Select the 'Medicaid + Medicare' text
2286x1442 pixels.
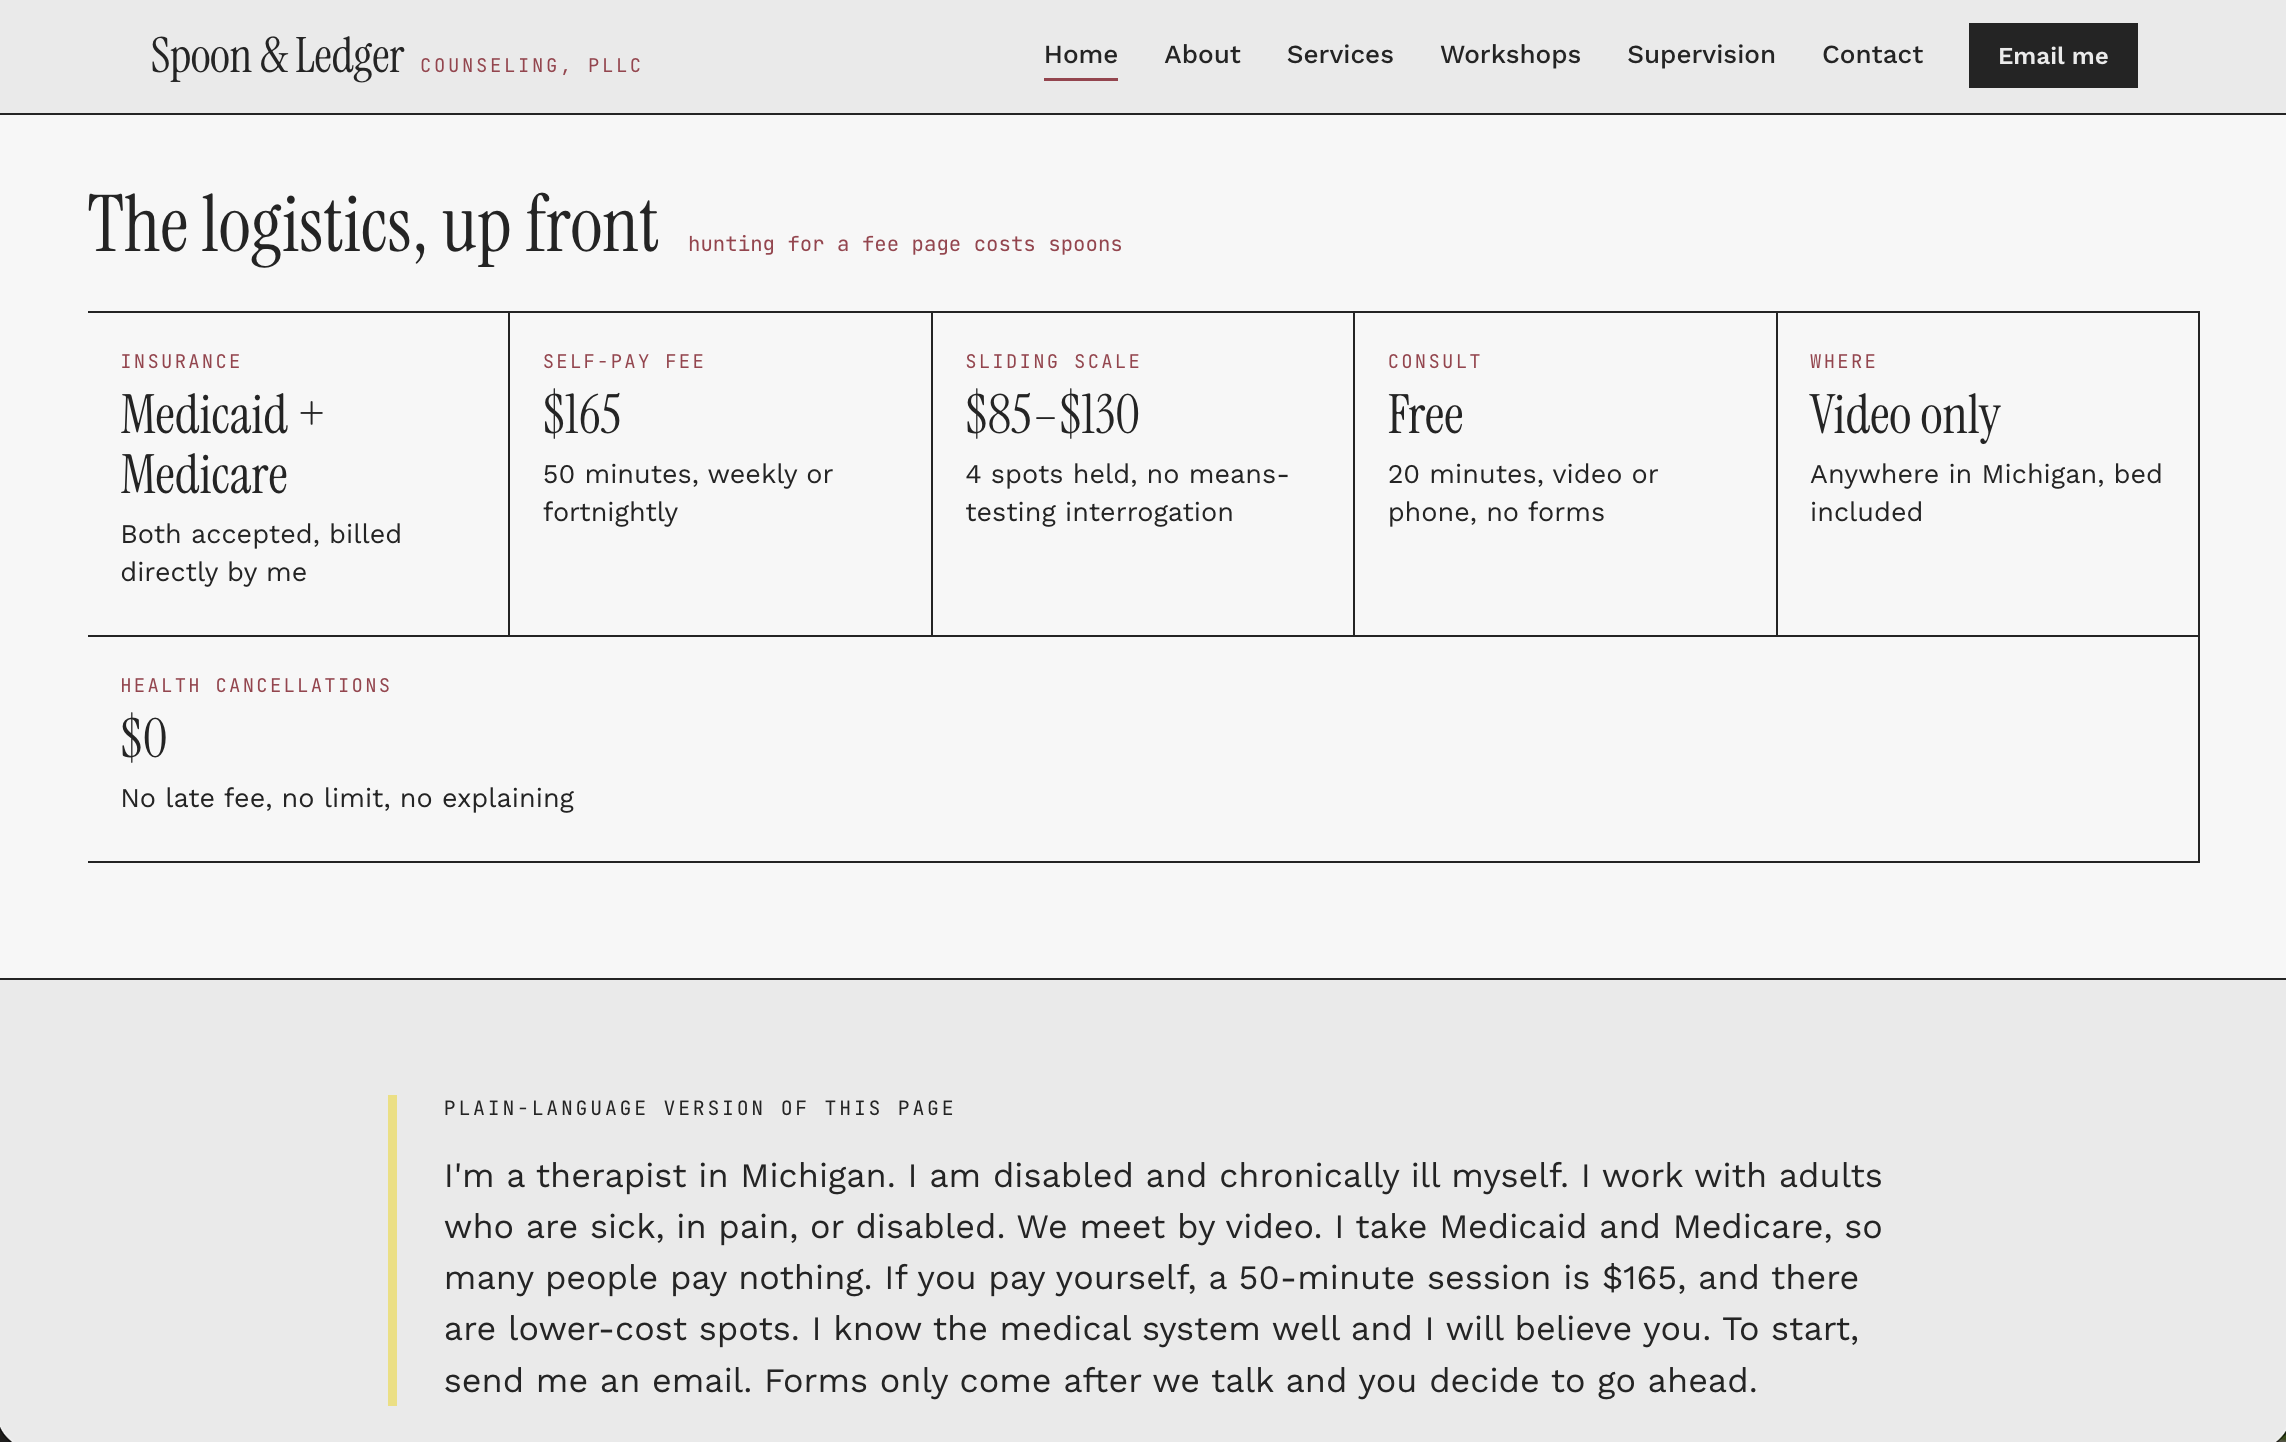[x=222, y=444]
